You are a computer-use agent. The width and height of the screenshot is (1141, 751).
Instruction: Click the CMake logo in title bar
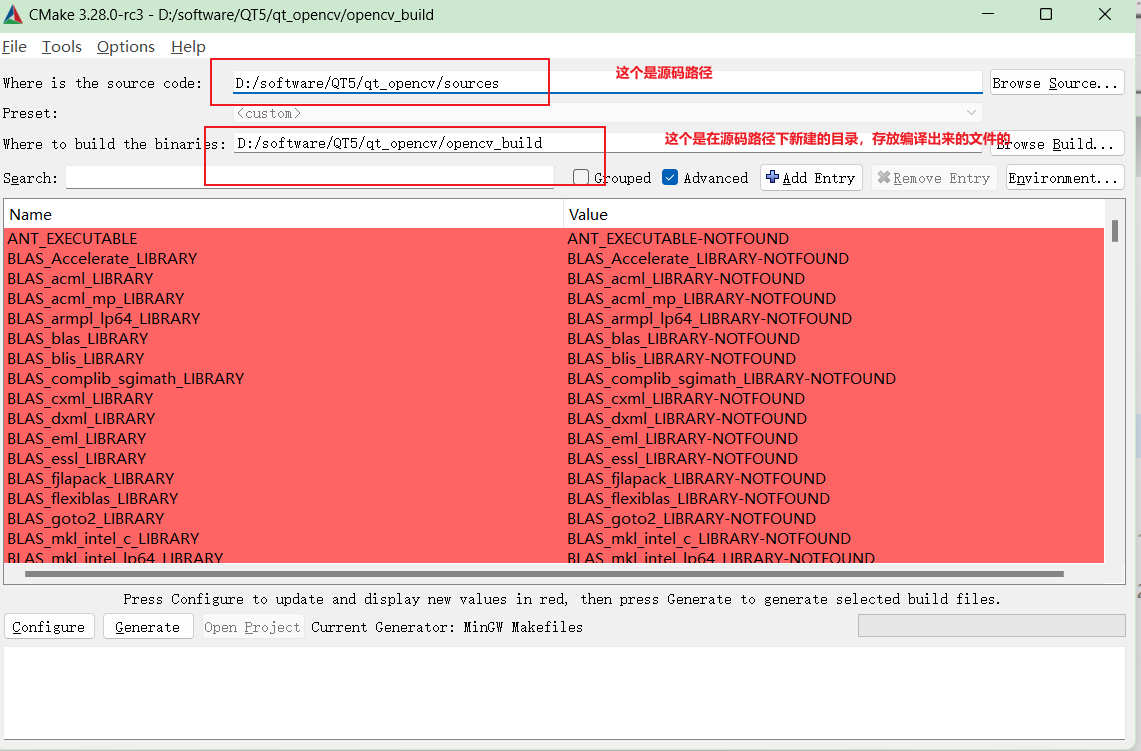(13, 15)
